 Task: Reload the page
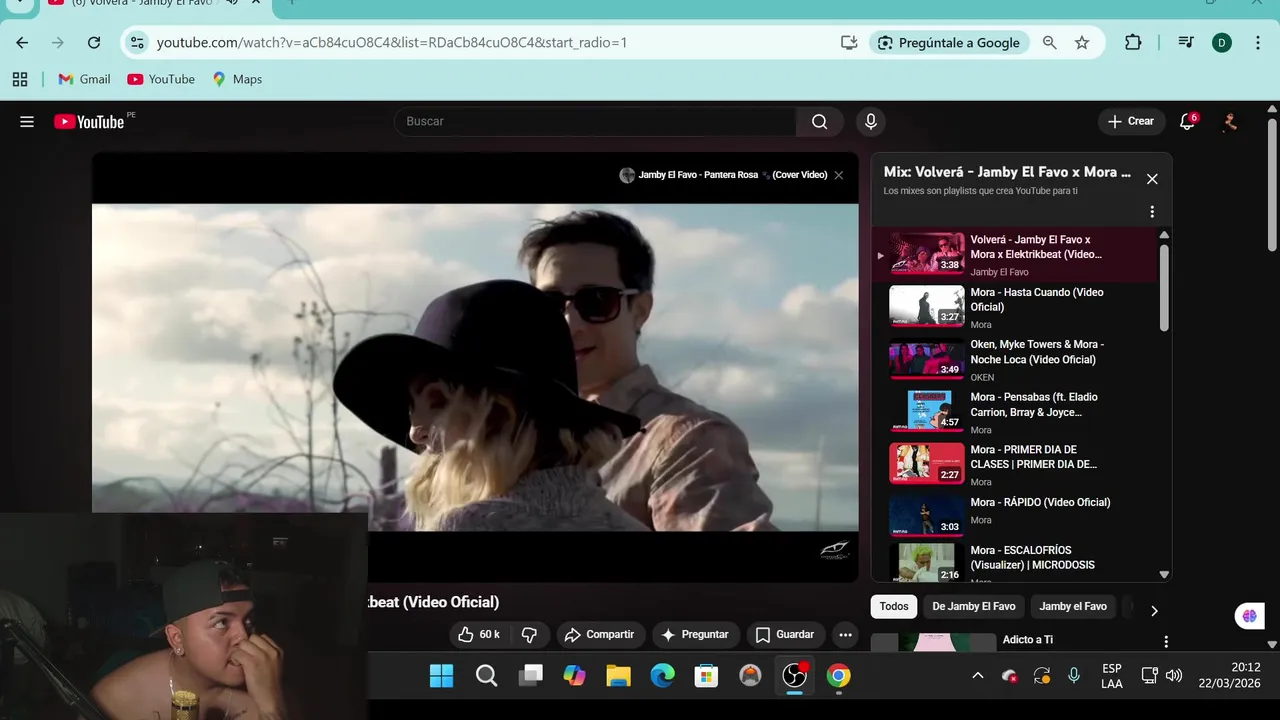tap(94, 42)
